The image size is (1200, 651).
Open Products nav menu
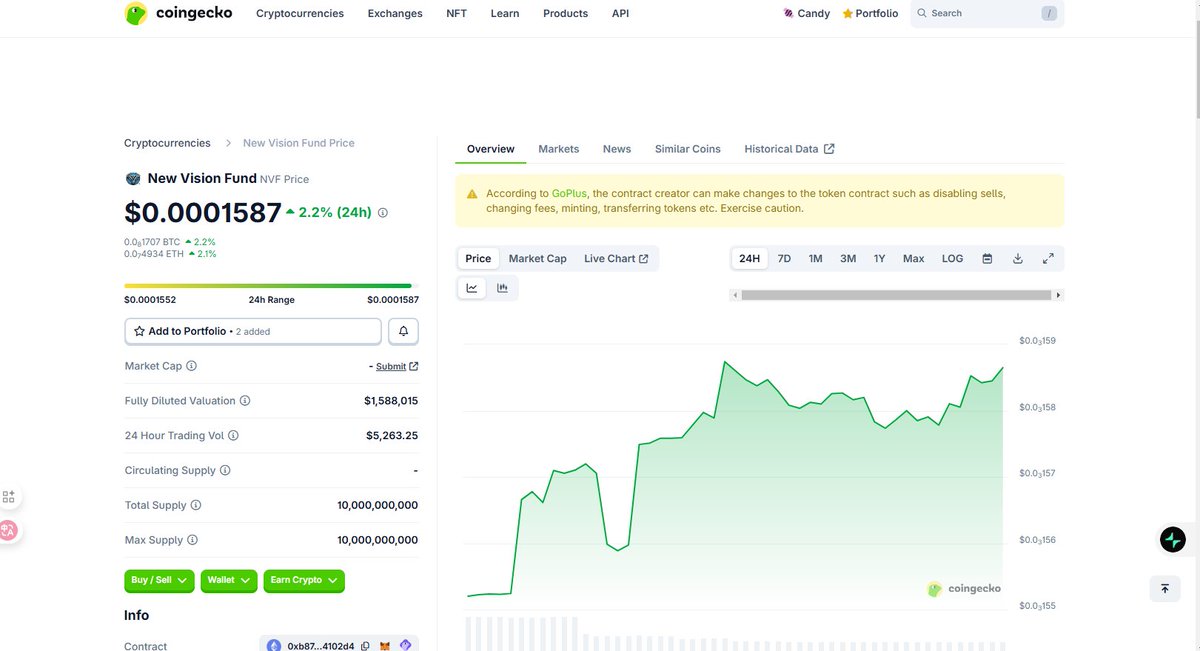(x=565, y=14)
